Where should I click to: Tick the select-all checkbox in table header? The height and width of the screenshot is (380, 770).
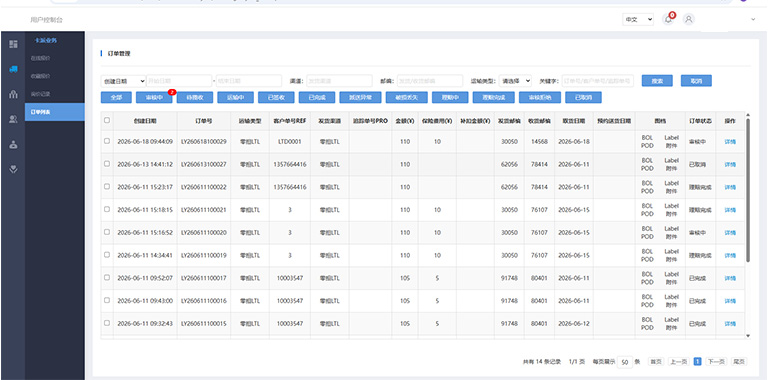pyautogui.click(x=107, y=120)
